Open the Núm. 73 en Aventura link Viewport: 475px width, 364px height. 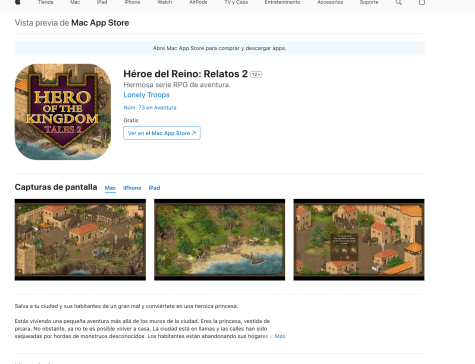click(x=150, y=108)
